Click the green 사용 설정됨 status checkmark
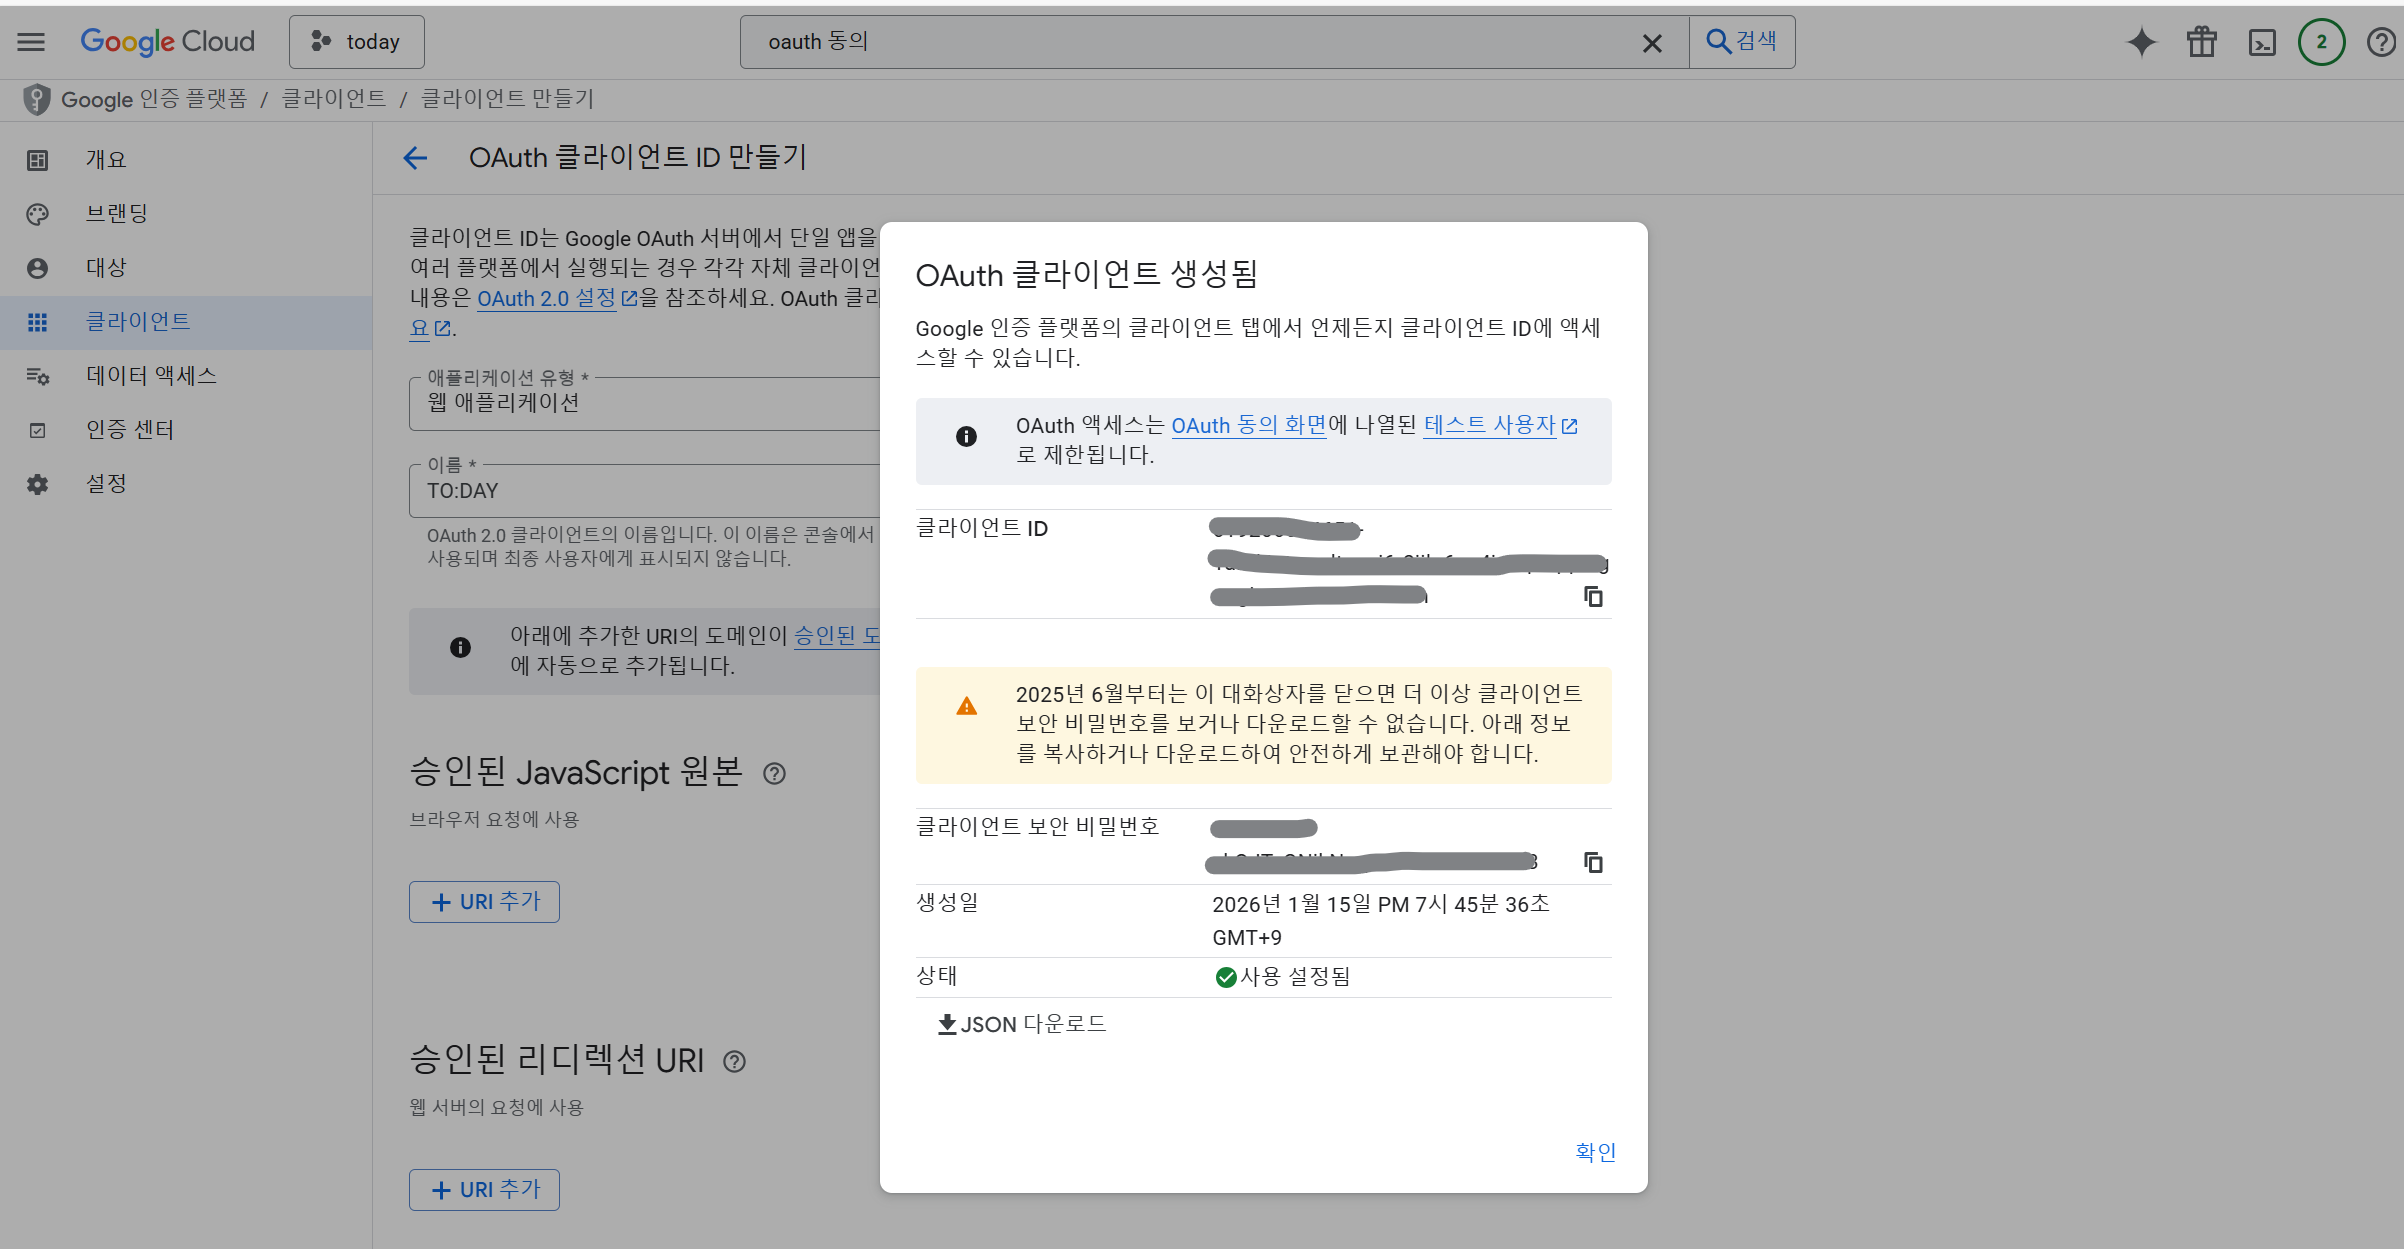Screen dimensions: 2404x1249 pyautogui.click(x=1226, y=977)
